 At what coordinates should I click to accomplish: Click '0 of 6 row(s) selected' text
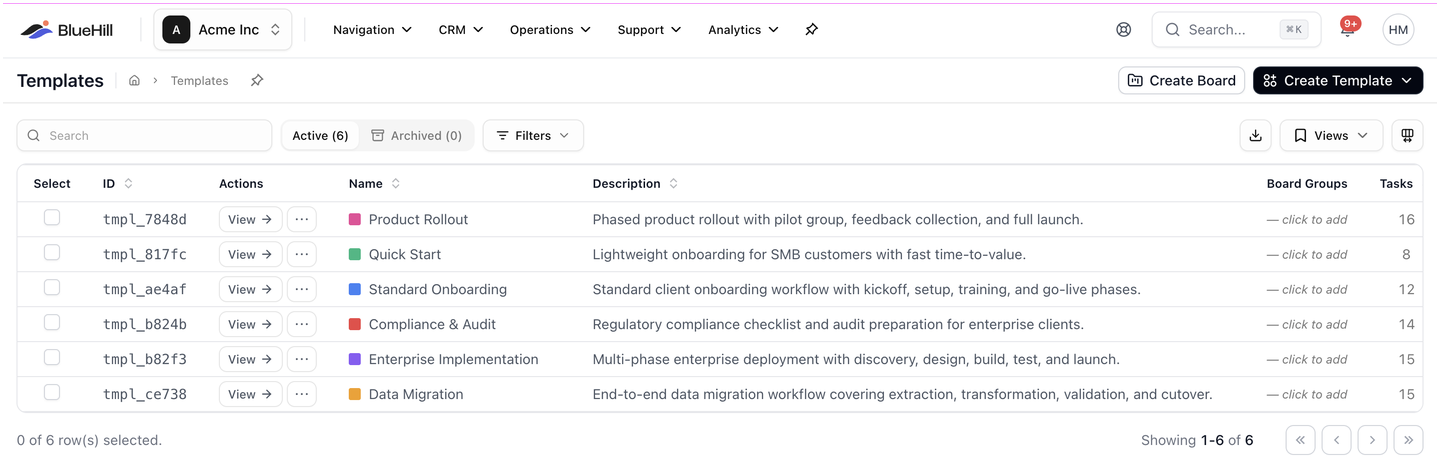coord(89,440)
